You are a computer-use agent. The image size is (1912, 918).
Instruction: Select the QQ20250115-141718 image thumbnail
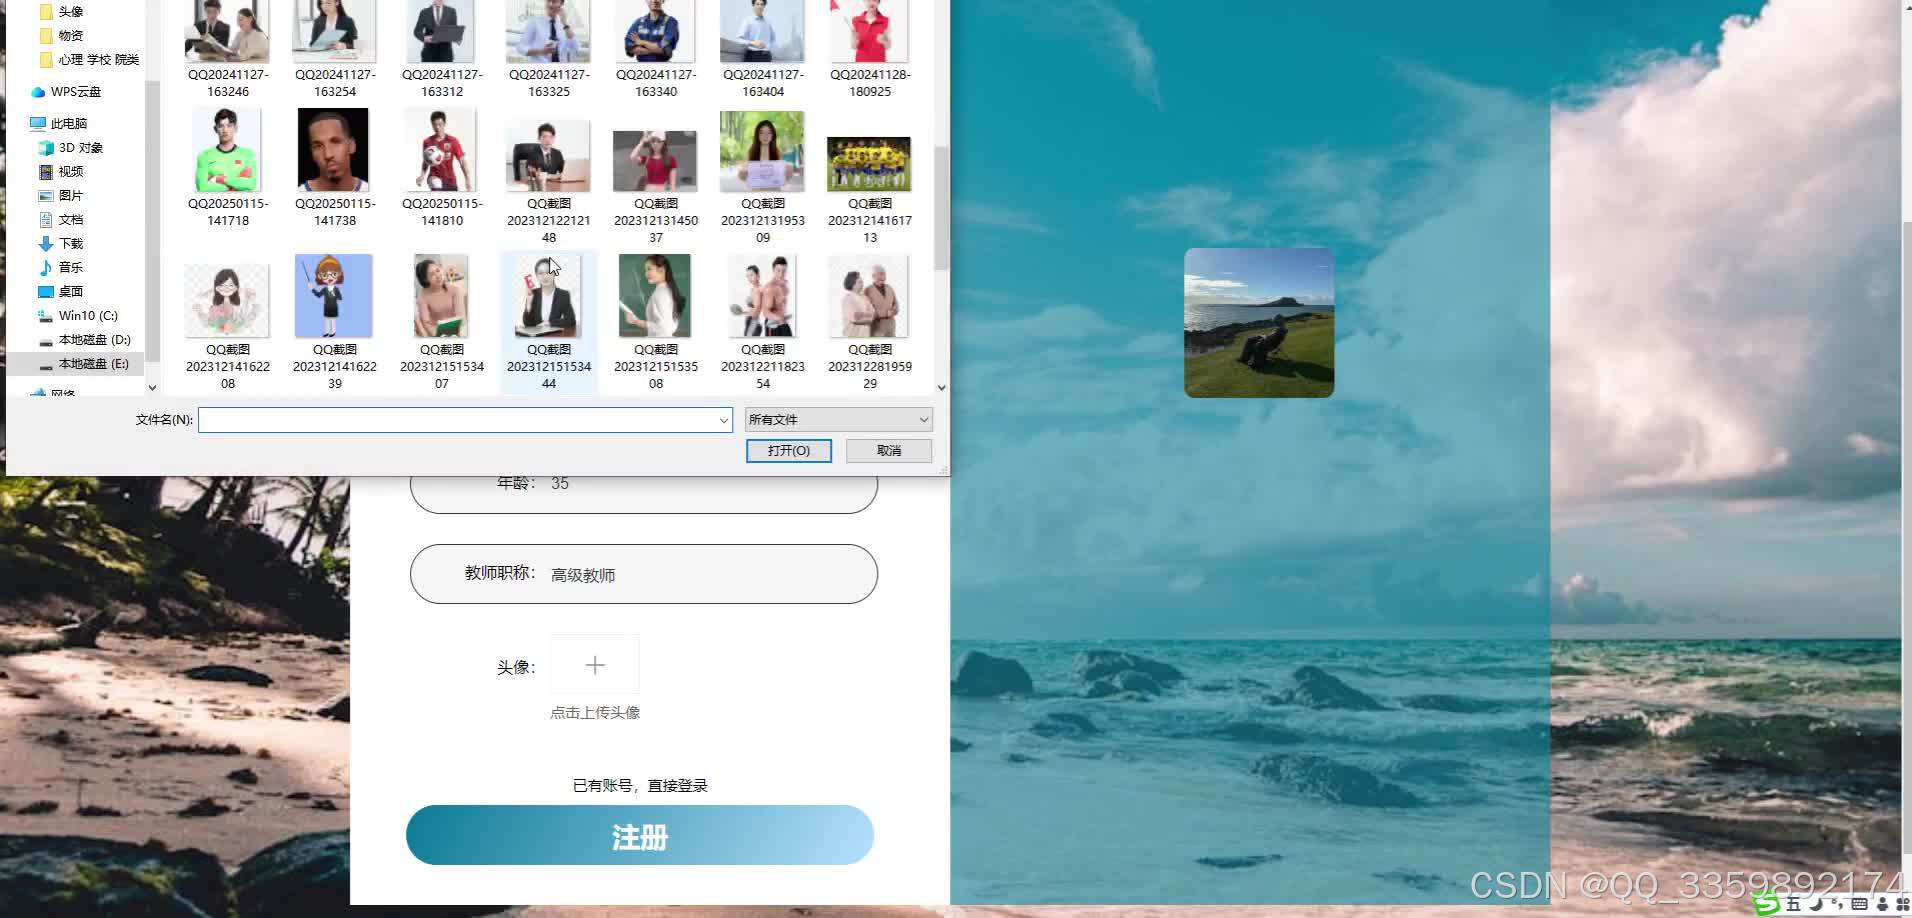point(227,150)
